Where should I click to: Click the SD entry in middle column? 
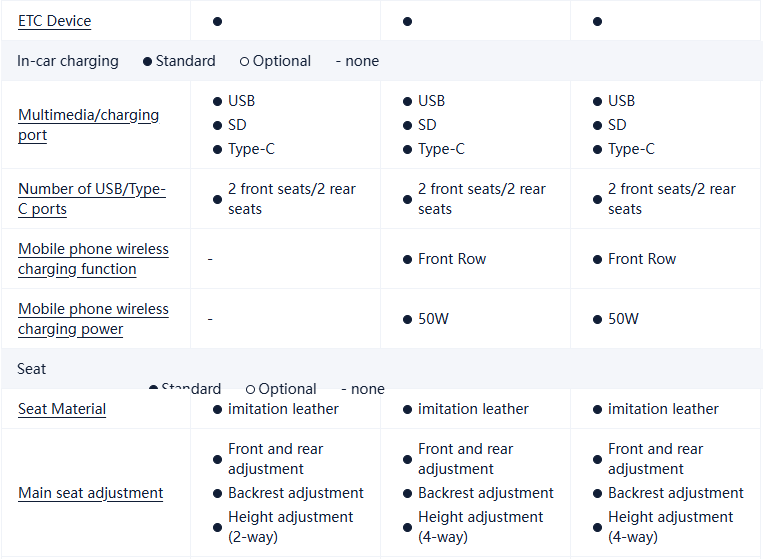427,125
